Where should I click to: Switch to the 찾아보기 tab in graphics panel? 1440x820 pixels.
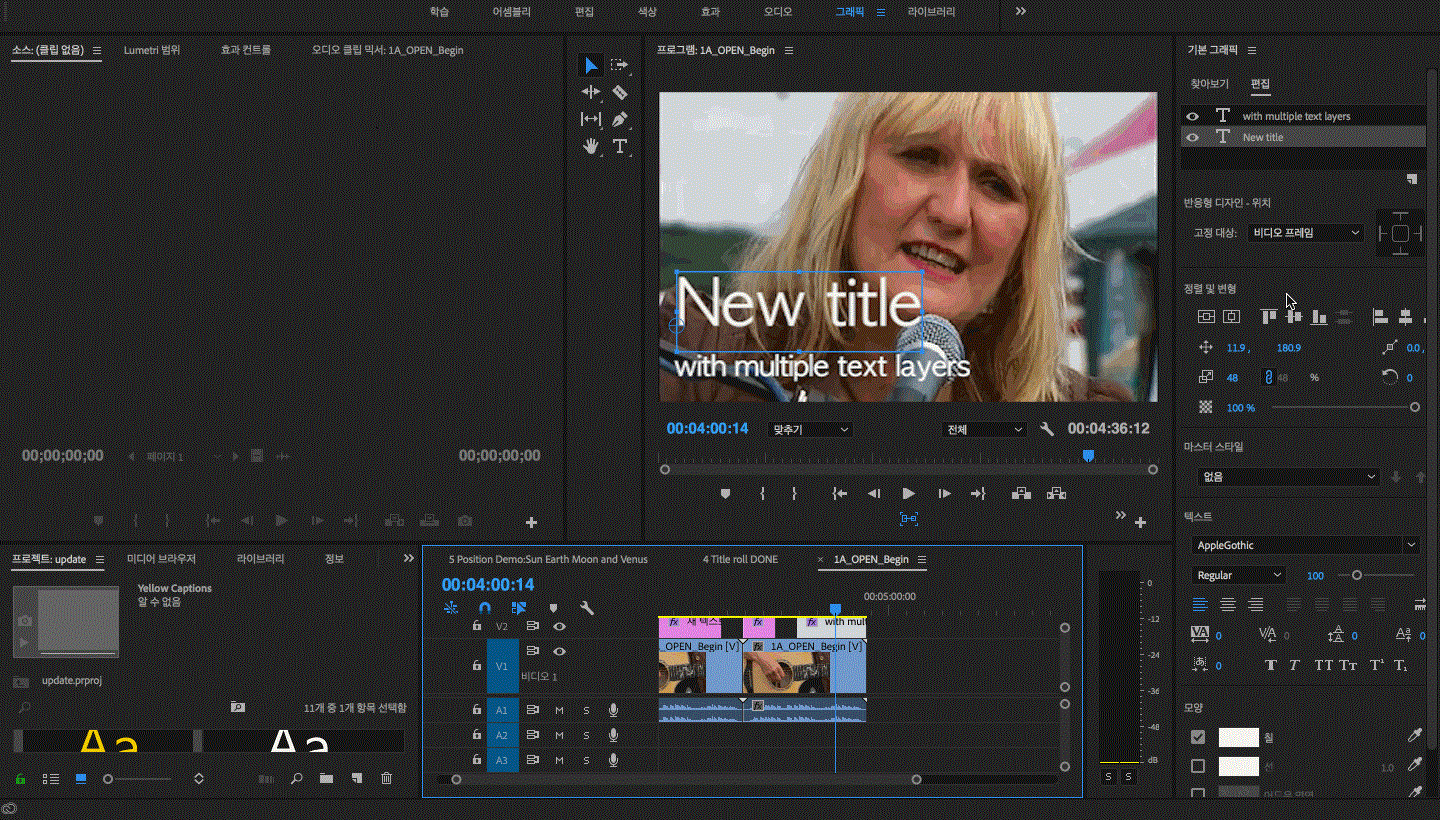pyautogui.click(x=1209, y=84)
